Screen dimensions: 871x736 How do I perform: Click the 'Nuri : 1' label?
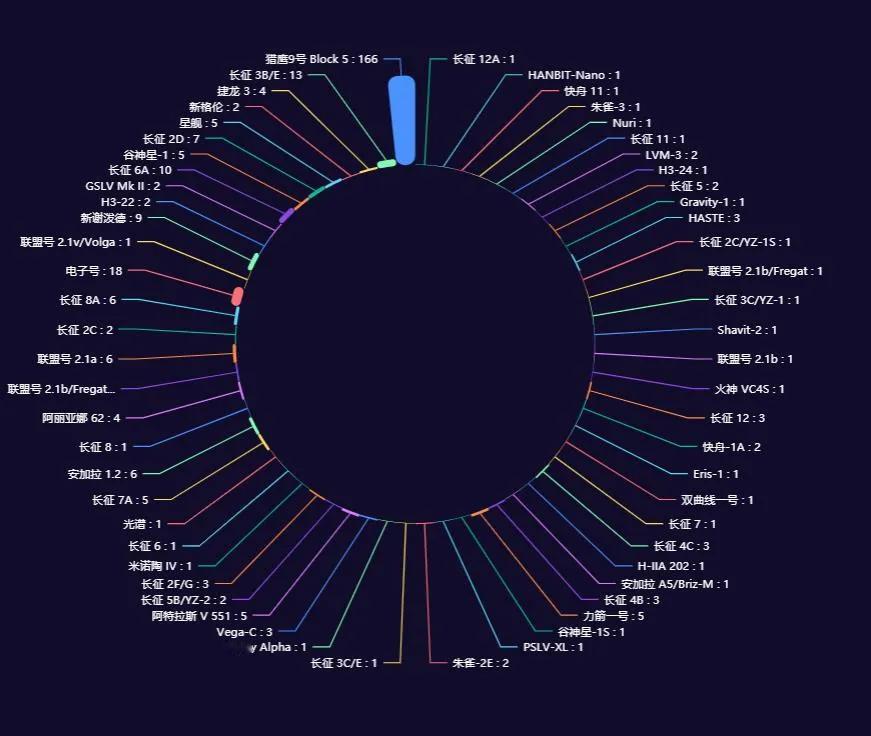point(632,123)
